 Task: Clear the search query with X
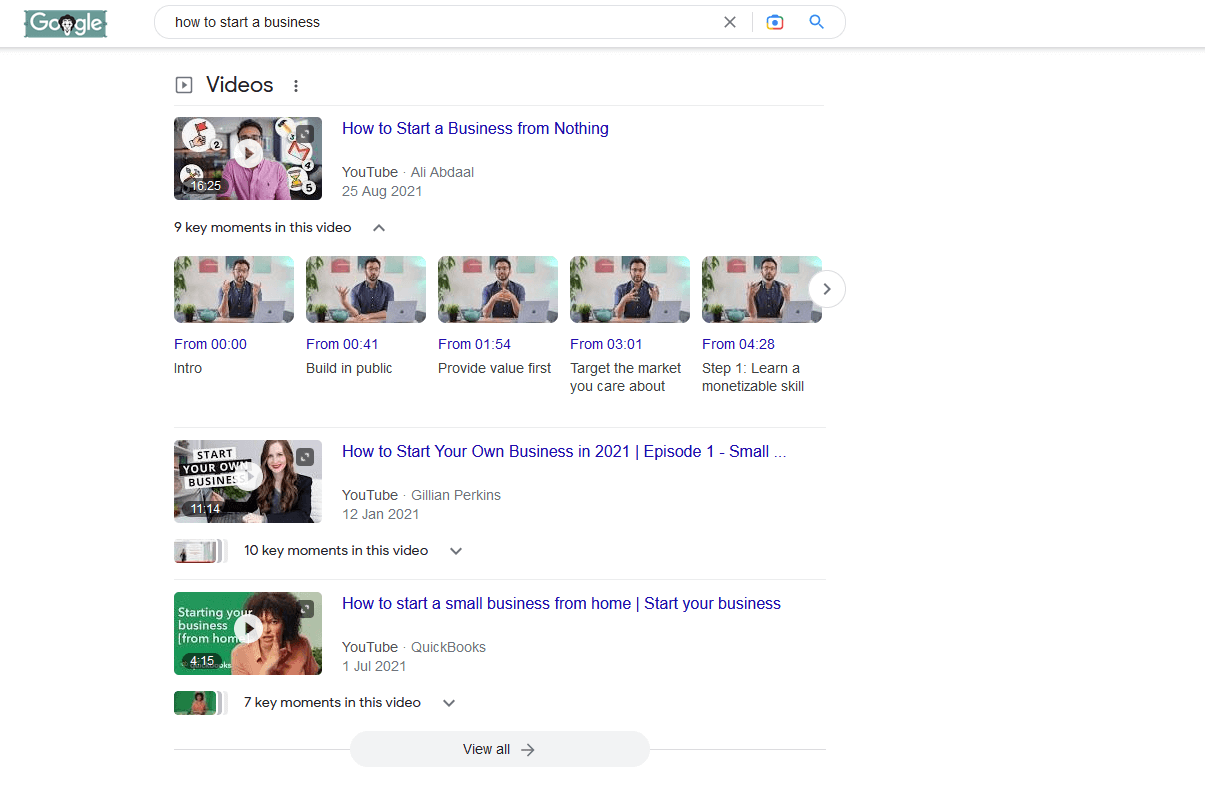pyautogui.click(x=730, y=22)
